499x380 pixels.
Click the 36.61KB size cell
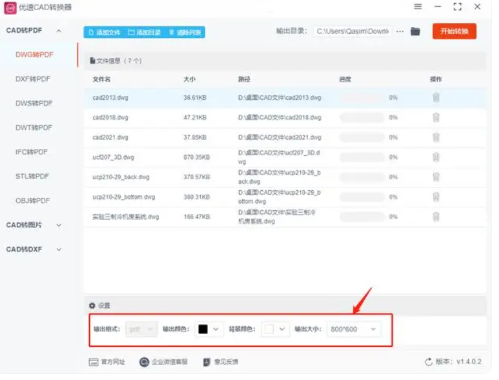tap(195, 98)
